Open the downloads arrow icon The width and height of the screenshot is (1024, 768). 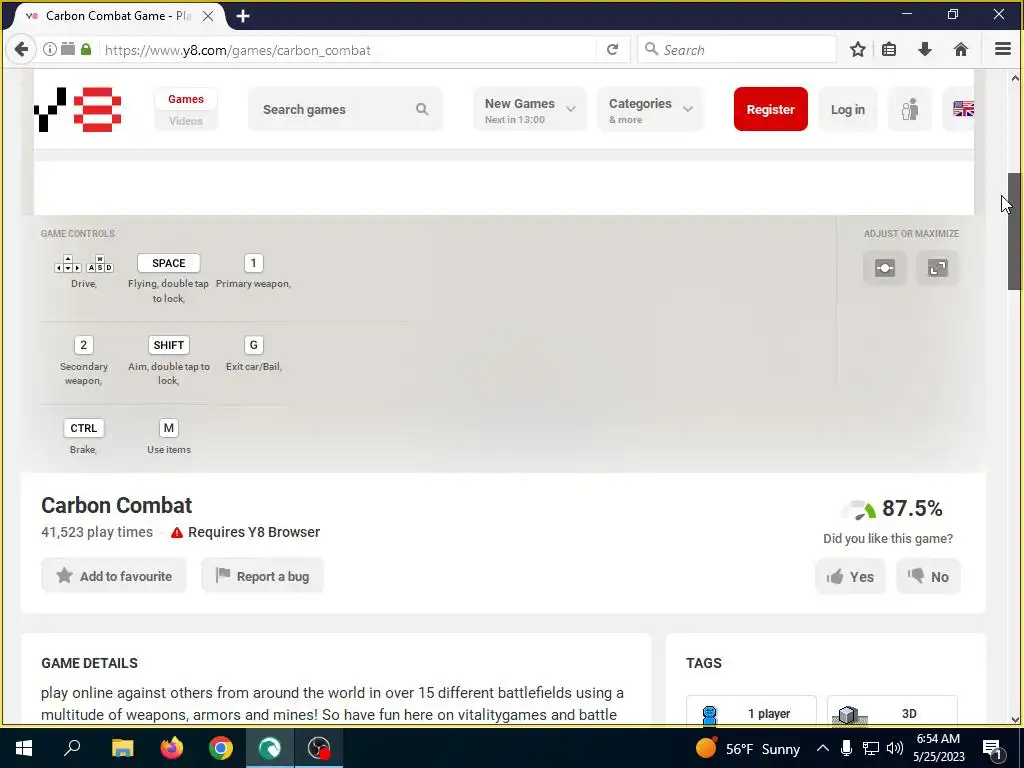click(x=925, y=50)
